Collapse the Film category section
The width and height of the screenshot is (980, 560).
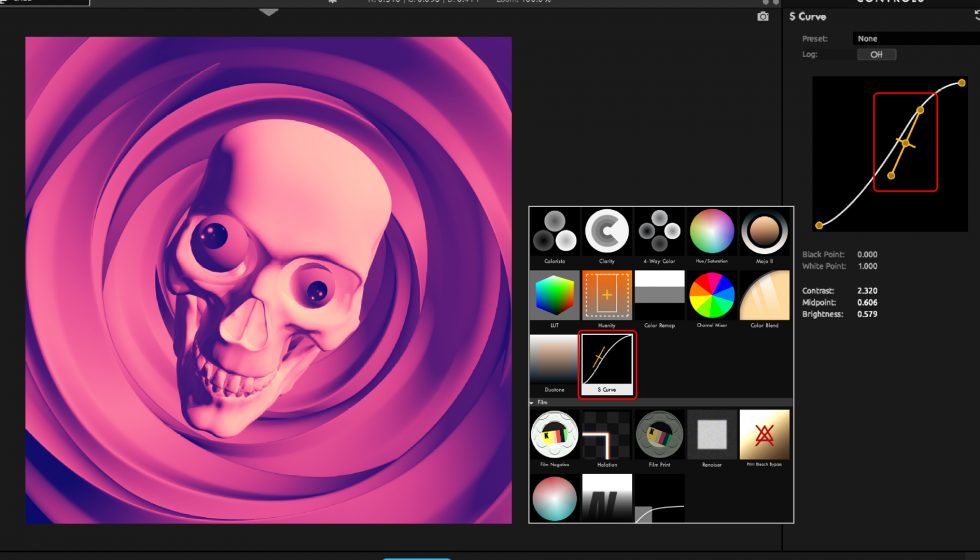tap(533, 402)
